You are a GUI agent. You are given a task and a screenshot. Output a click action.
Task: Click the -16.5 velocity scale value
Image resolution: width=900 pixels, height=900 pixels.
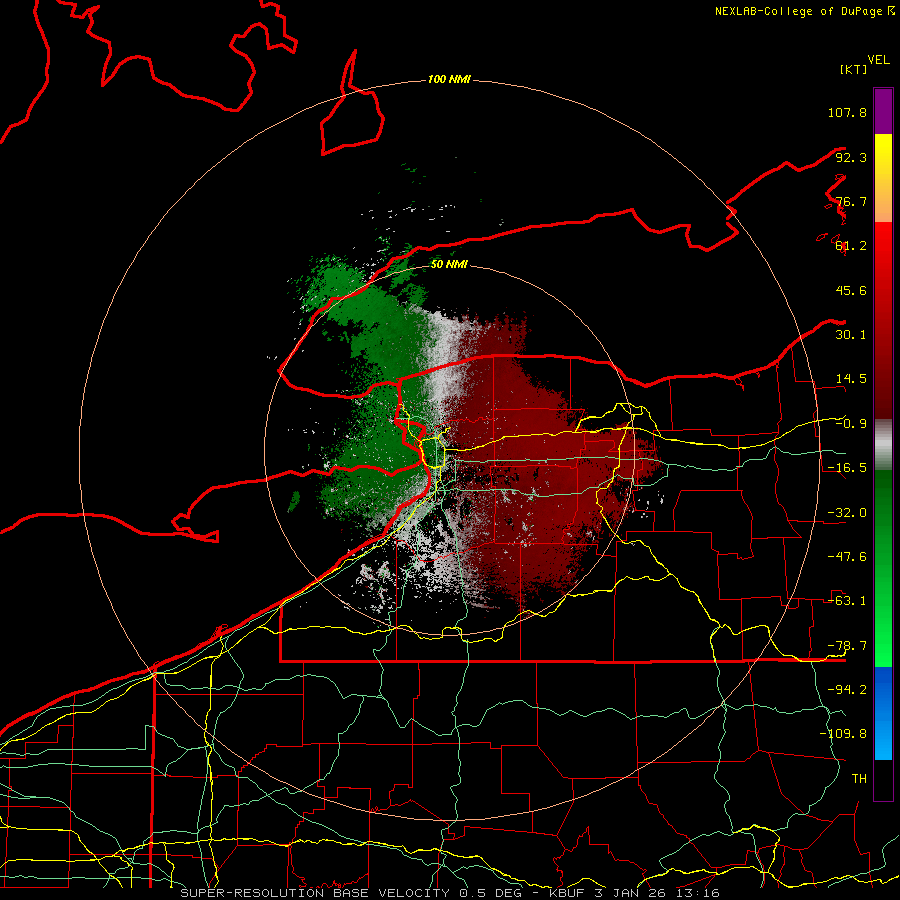coord(847,468)
